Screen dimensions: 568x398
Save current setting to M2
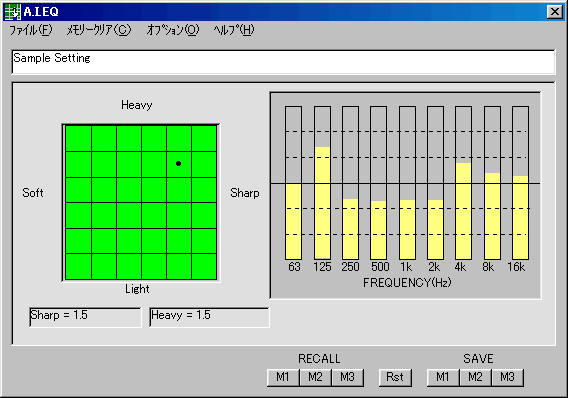pyautogui.click(x=475, y=377)
